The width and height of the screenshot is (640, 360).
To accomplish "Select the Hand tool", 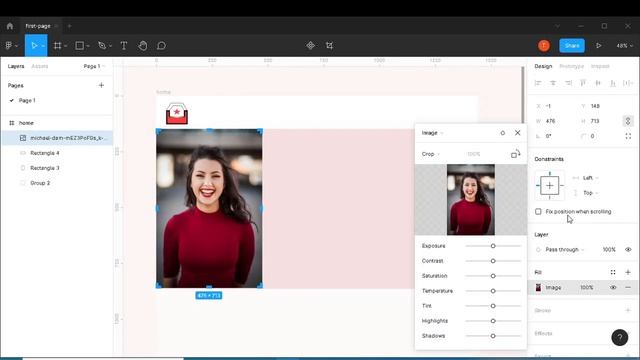I will point(142,46).
